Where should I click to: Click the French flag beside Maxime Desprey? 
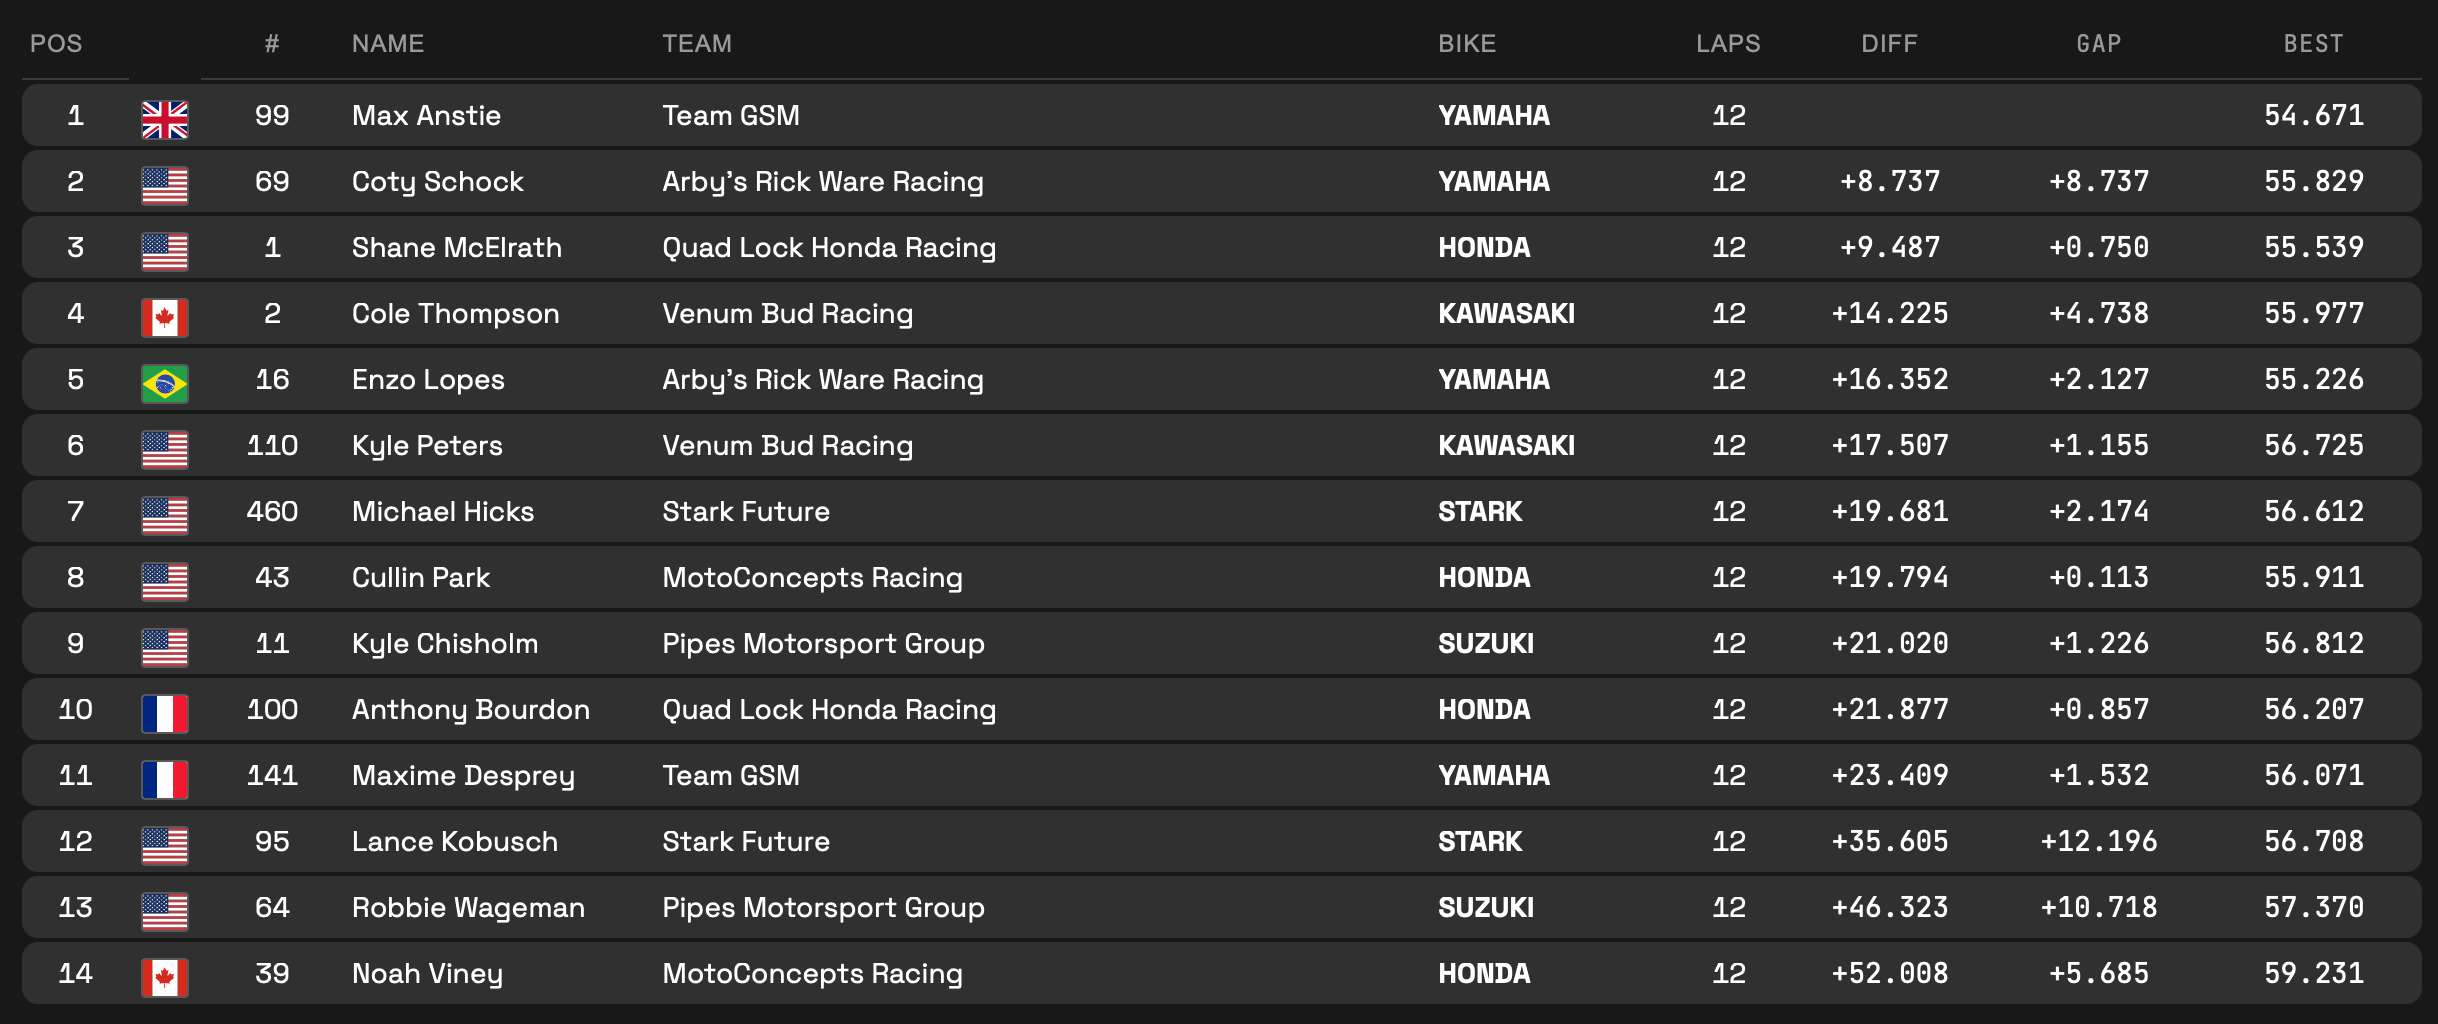point(165,779)
